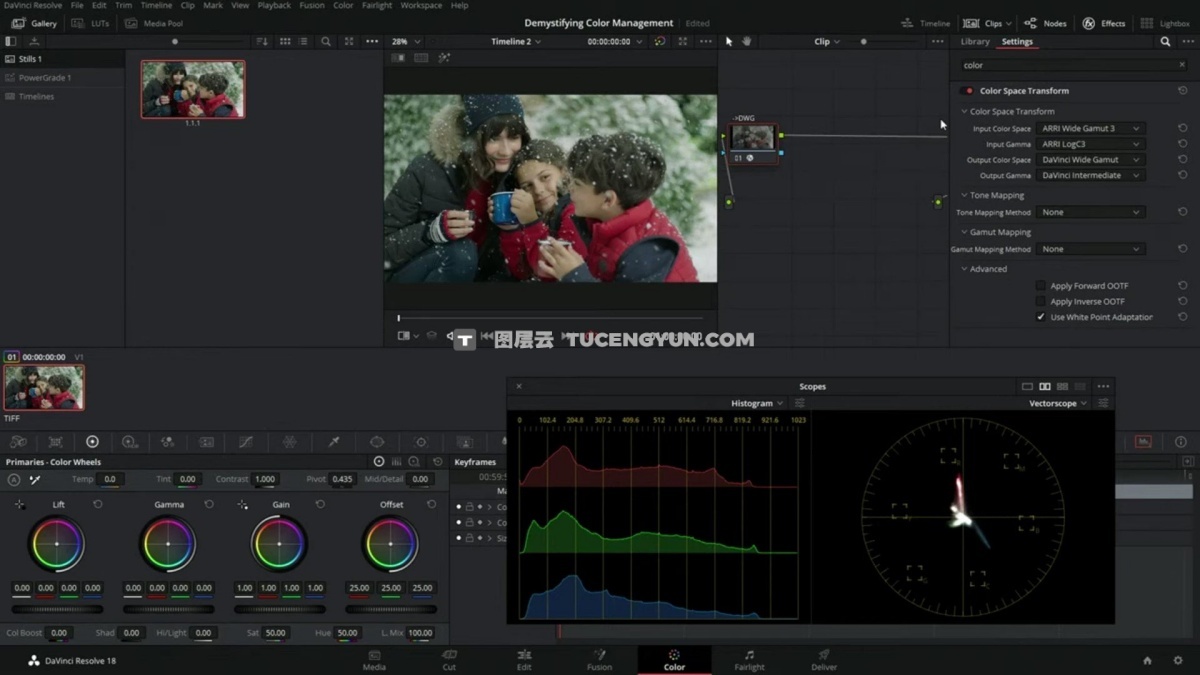Select the PowerGrade 1 album

(x=44, y=77)
